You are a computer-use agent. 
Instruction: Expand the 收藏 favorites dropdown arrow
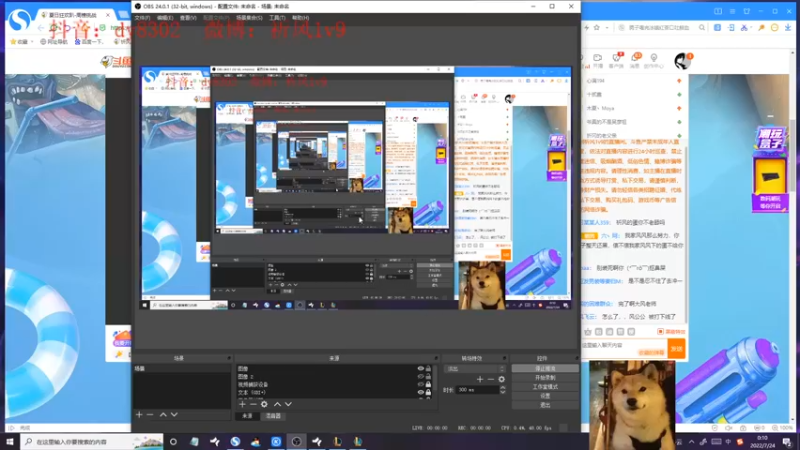[x=32, y=42]
